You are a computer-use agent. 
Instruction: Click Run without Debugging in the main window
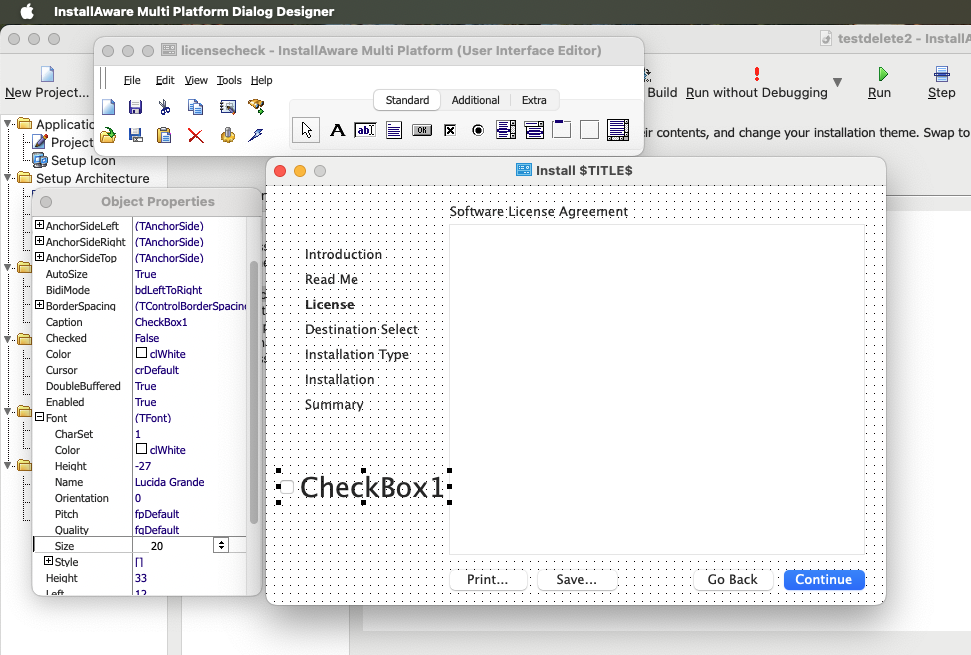coord(757,83)
